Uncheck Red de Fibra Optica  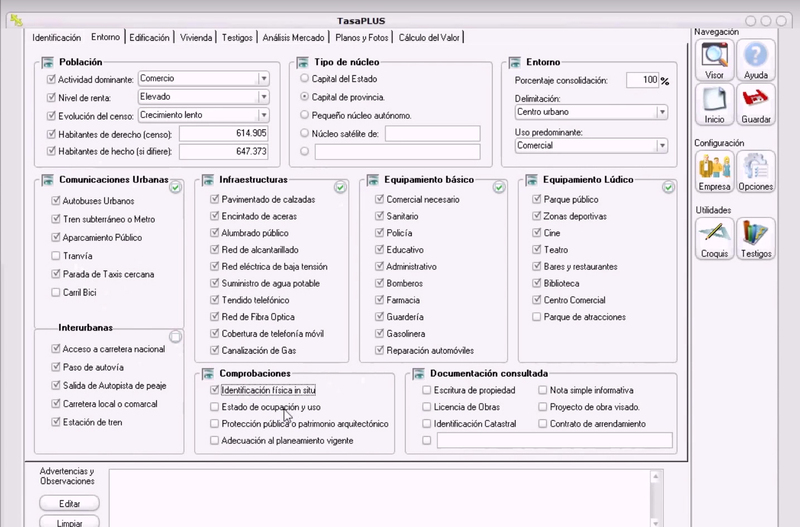click(x=214, y=317)
